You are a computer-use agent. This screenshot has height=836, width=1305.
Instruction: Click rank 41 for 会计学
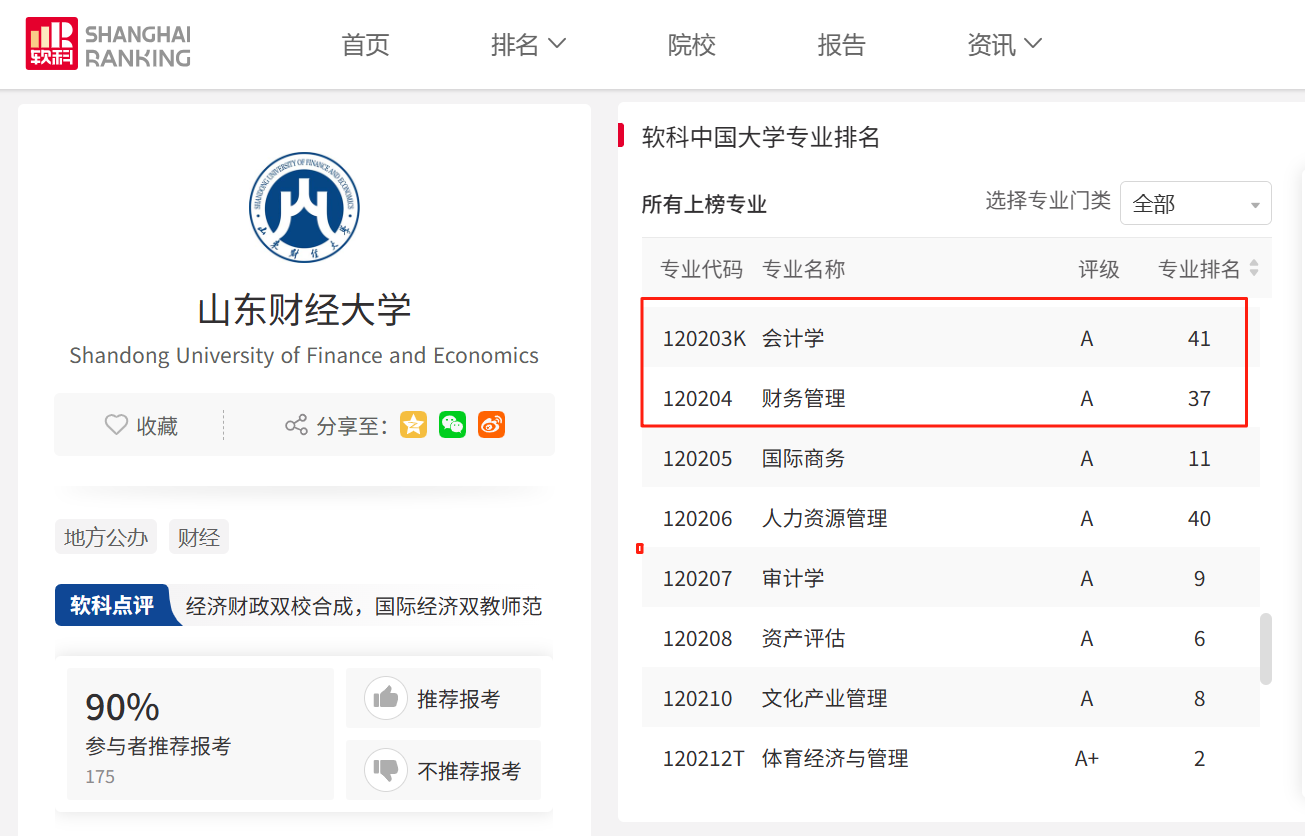coord(1199,338)
